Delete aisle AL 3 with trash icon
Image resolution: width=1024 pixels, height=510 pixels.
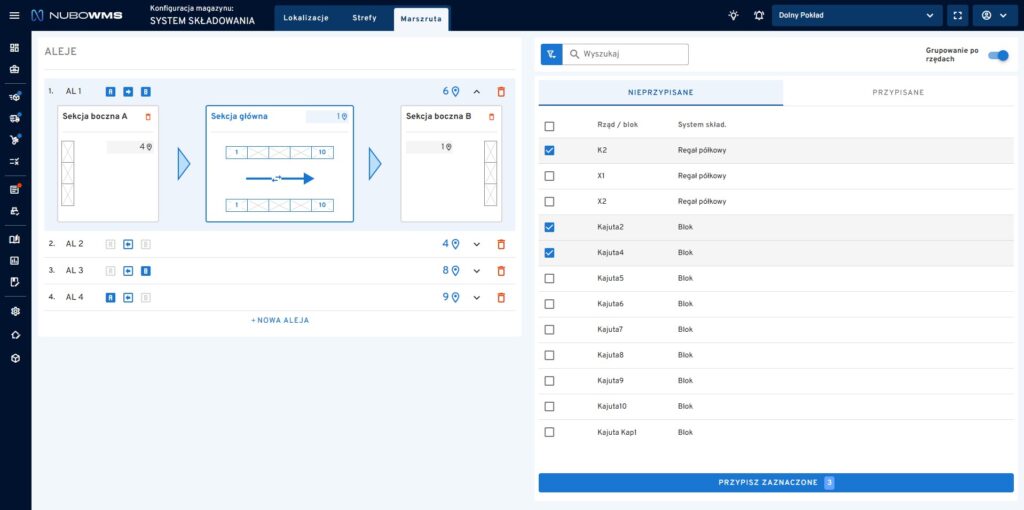click(501, 270)
